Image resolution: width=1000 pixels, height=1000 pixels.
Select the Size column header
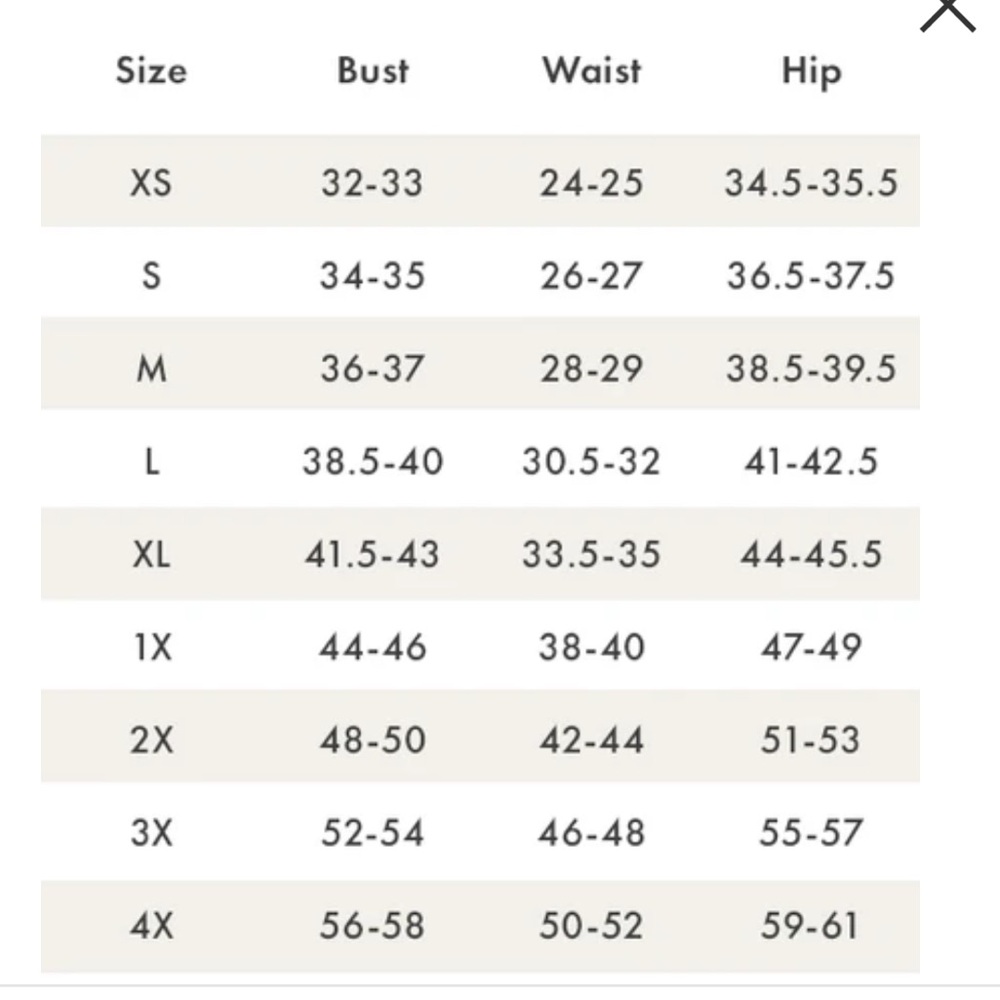click(x=151, y=71)
